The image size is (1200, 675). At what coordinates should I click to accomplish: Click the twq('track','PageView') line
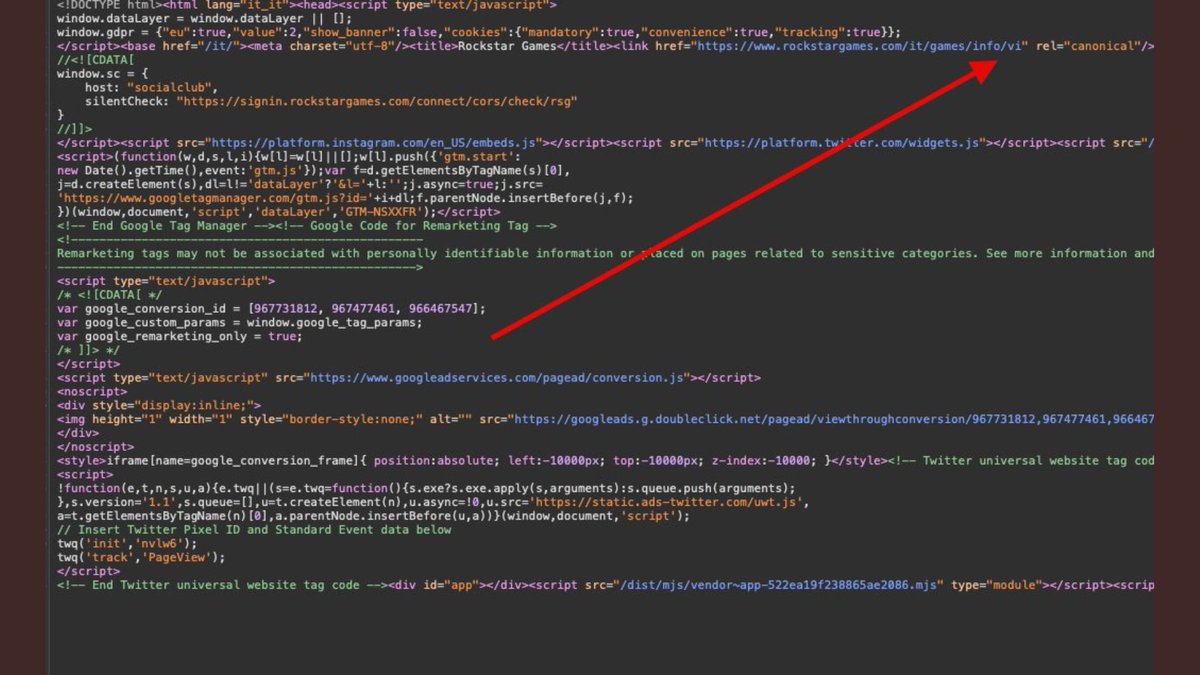click(x=141, y=557)
